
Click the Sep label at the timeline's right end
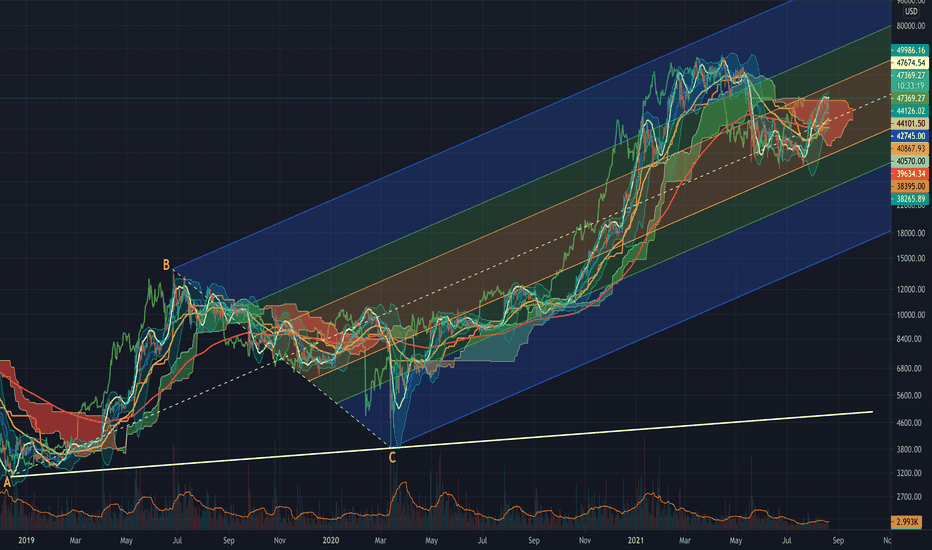(x=838, y=540)
